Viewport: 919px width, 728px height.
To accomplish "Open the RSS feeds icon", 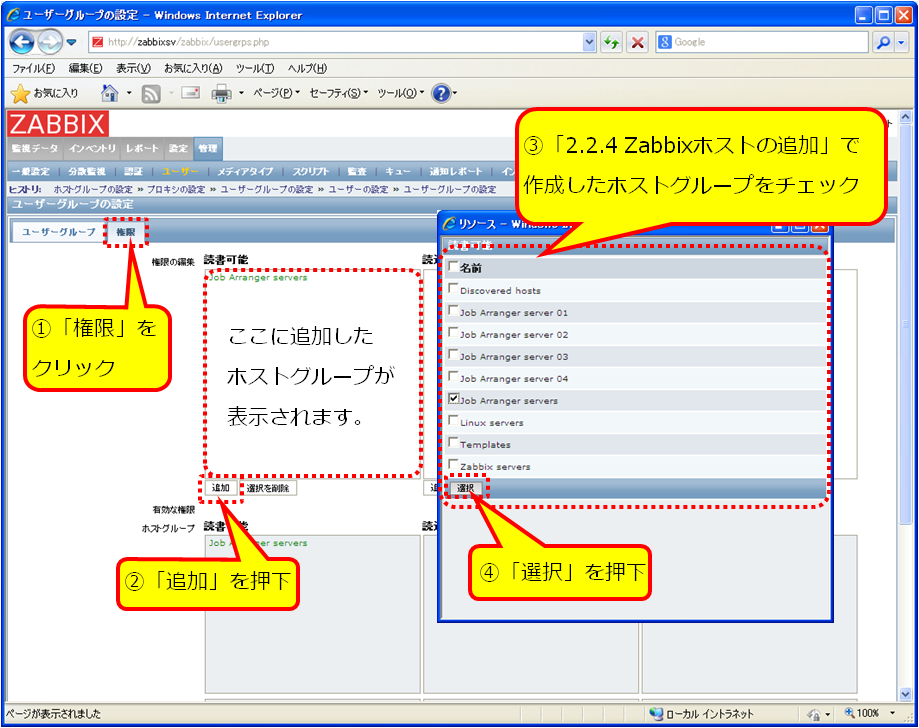I will pos(151,94).
